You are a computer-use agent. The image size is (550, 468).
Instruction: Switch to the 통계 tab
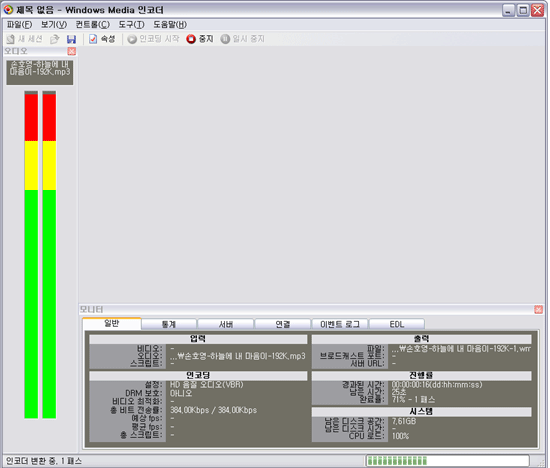pos(169,325)
